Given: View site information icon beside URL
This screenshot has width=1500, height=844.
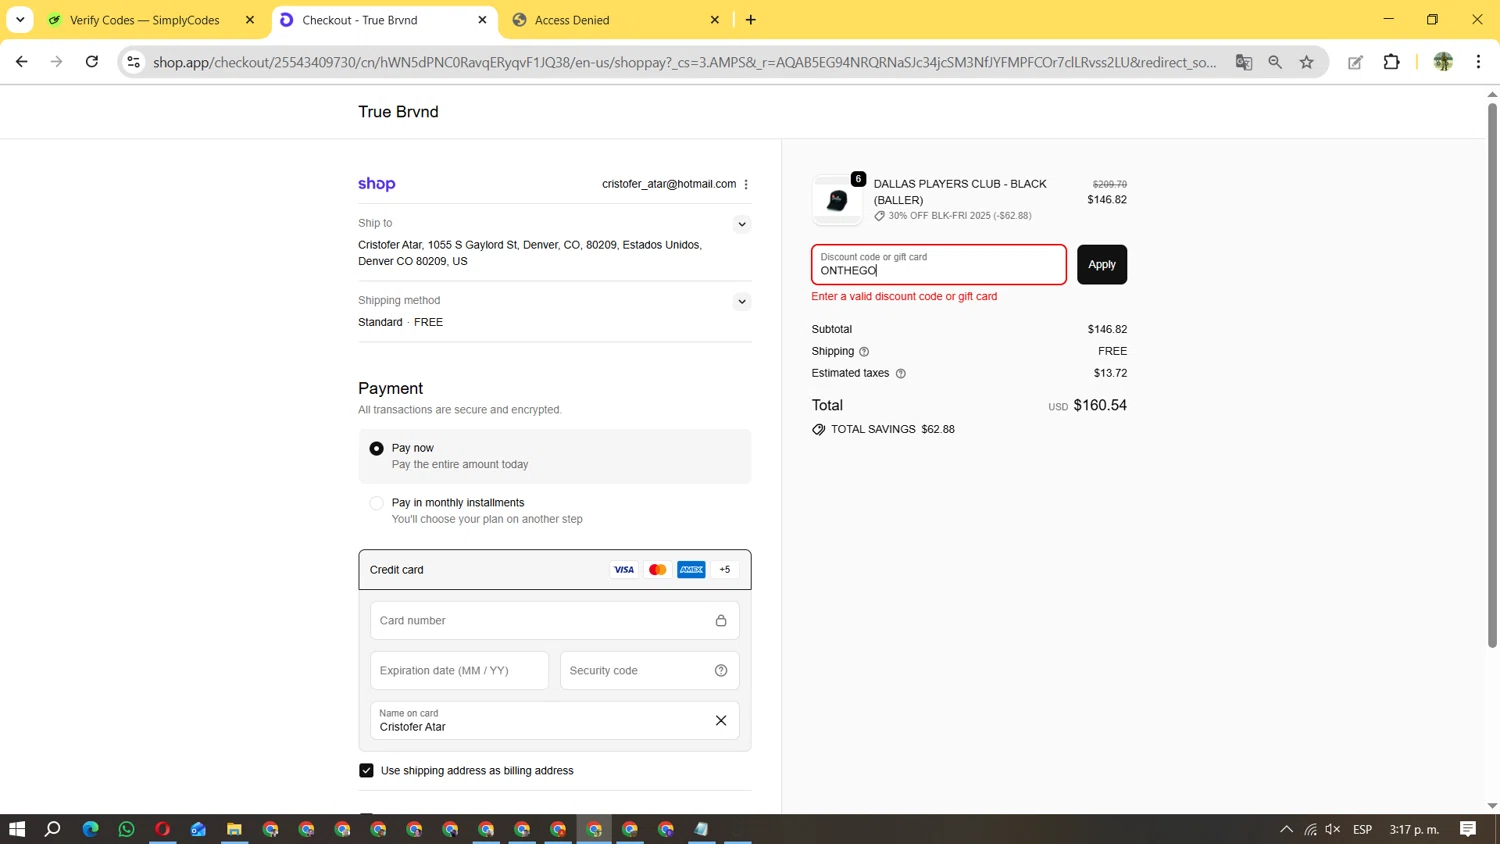Looking at the screenshot, I should pyautogui.click(x=133, y=62).
